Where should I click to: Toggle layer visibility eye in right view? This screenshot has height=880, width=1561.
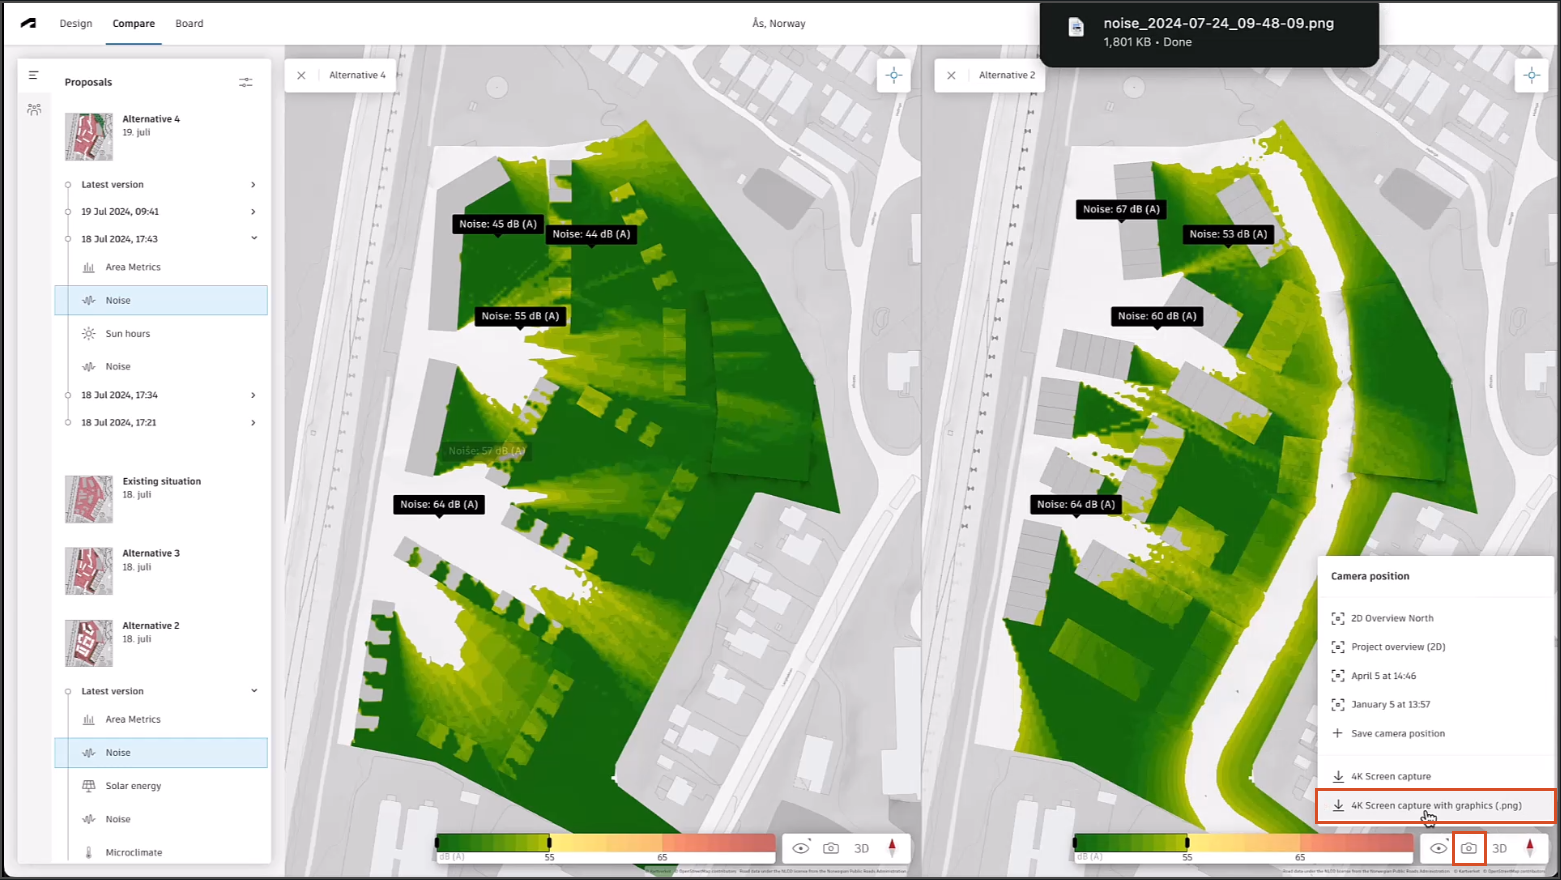pos(1438,848)
